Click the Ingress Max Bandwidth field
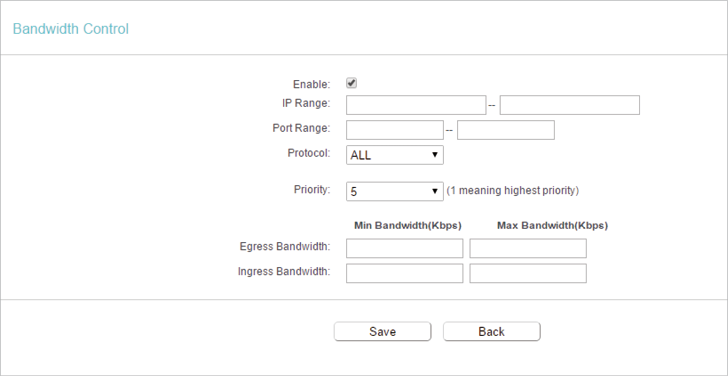This screenshot has width=728, height=376. click(528, 273)
